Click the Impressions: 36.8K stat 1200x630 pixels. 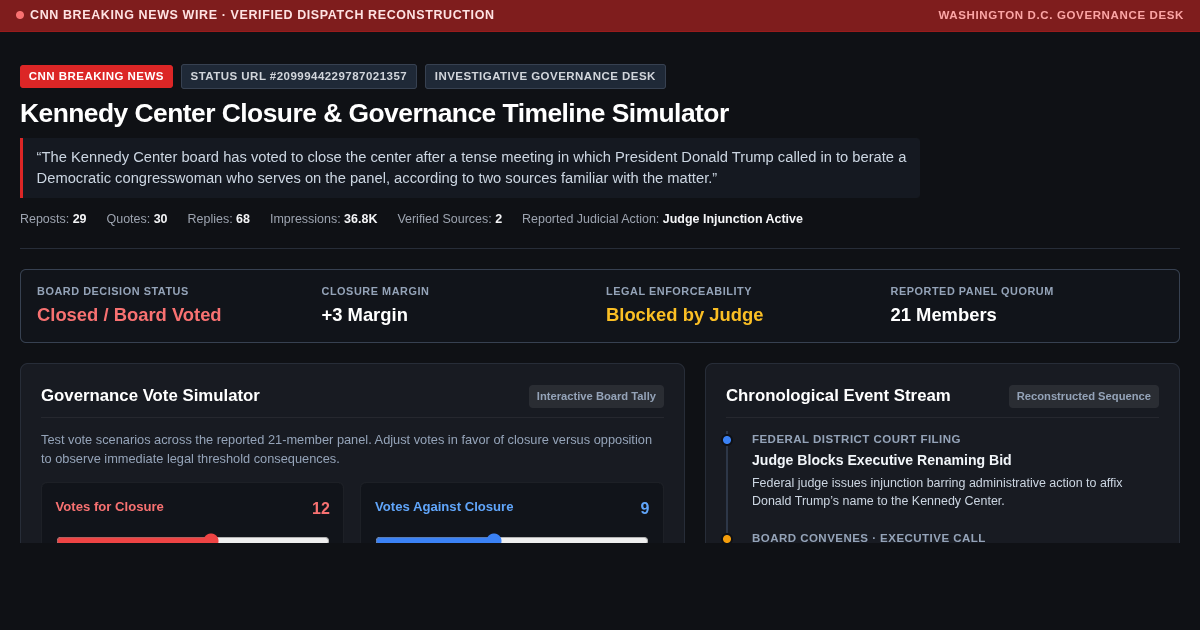click(x=324, y=219)
